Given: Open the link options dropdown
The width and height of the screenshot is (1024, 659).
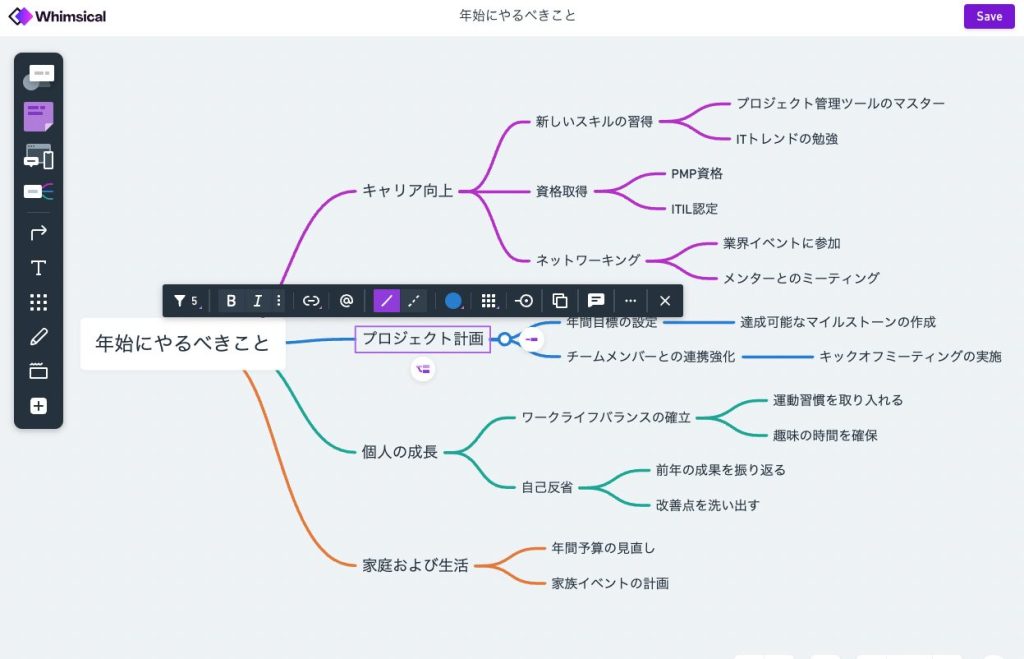Looking at the screenshot, I should pyautogui.click(x=312, y=300).
